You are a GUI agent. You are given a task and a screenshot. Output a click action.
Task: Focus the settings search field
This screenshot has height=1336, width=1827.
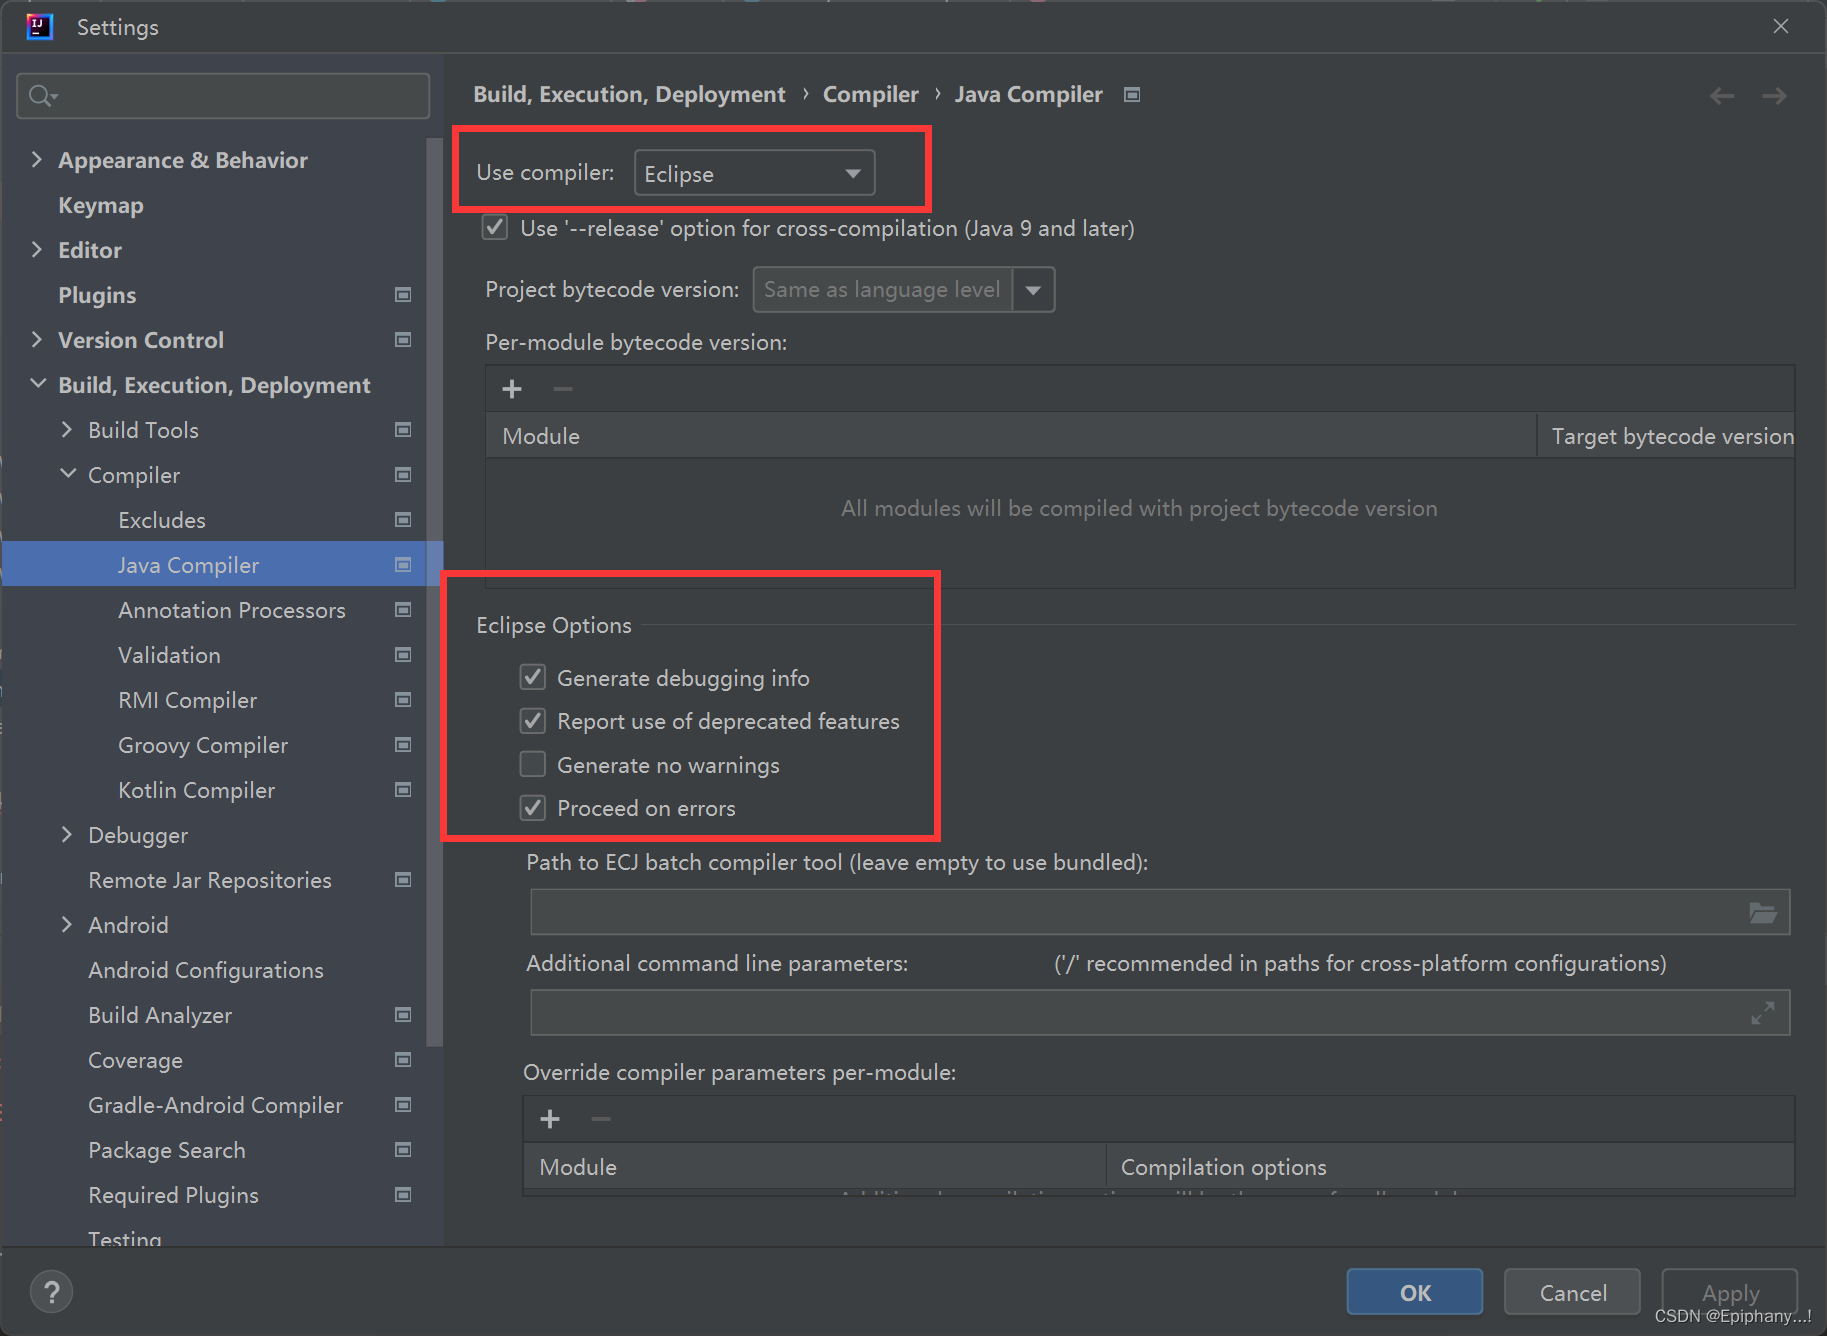pos(223,96)
